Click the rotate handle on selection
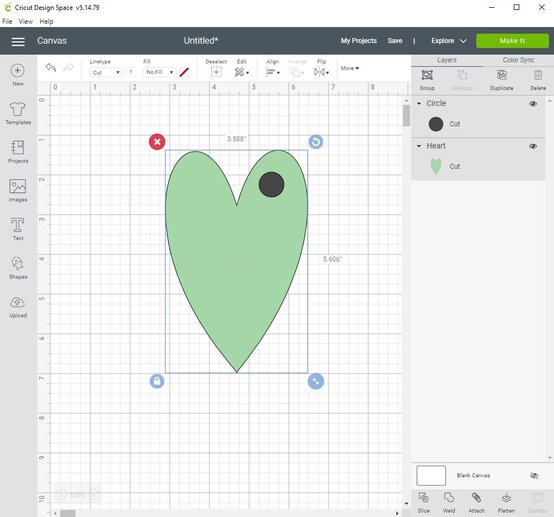 click(x=316, y=142)
